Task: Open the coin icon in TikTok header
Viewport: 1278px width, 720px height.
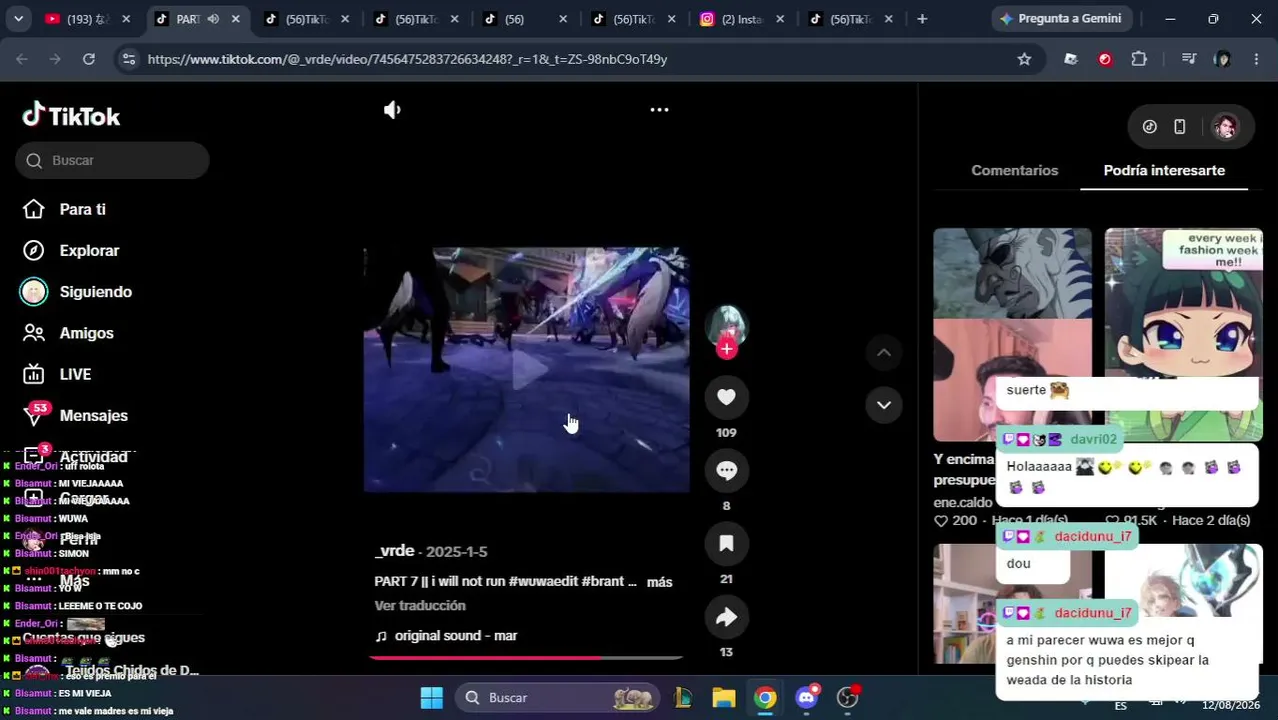Action: pyautogui.click(x=1150, y=127)
